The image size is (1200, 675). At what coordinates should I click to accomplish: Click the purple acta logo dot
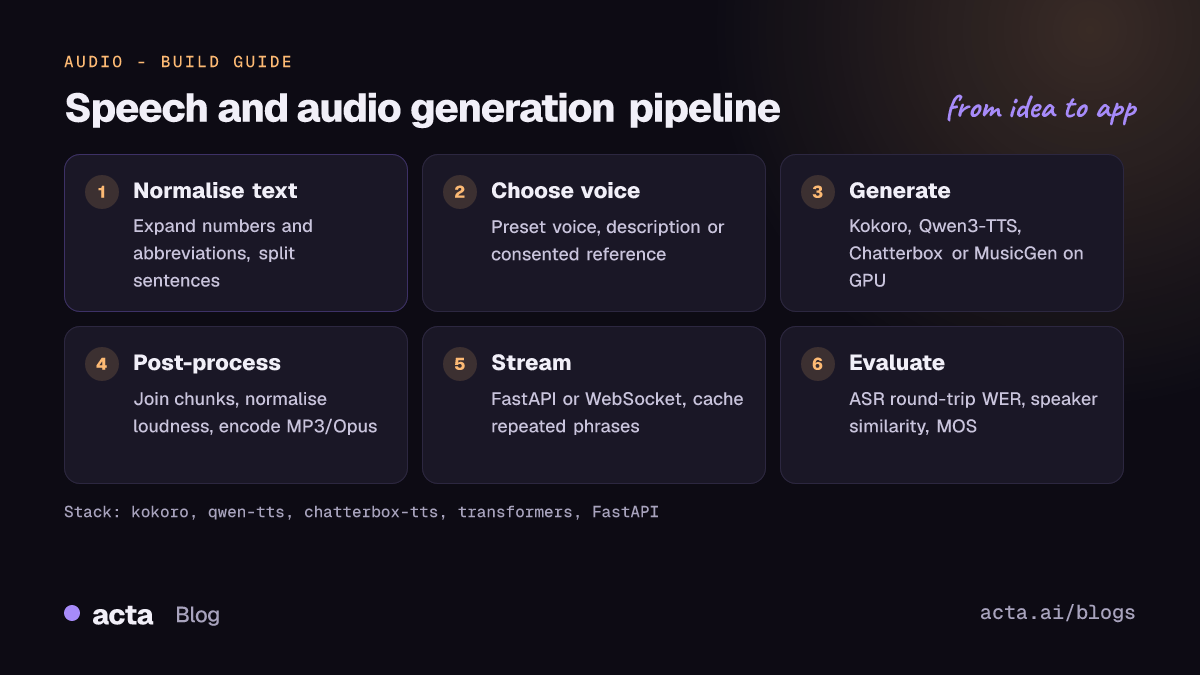(72, 613)
